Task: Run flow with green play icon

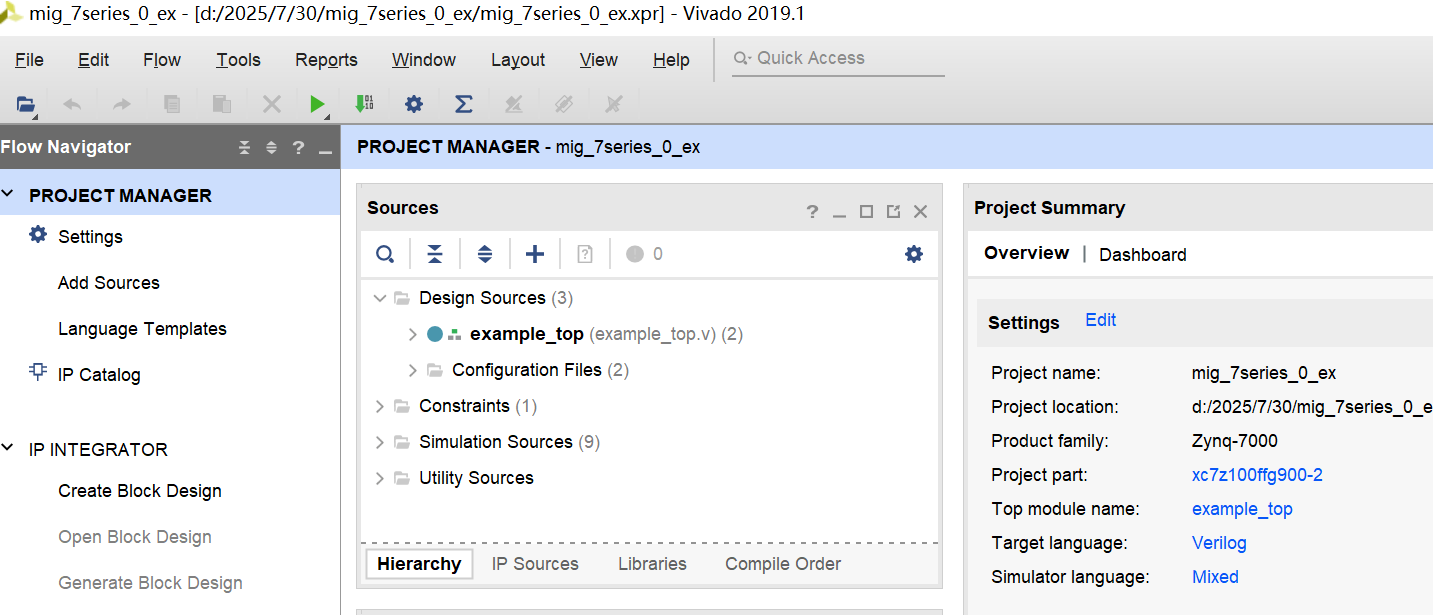Action: pyautogui.click(x=317, y=103)
